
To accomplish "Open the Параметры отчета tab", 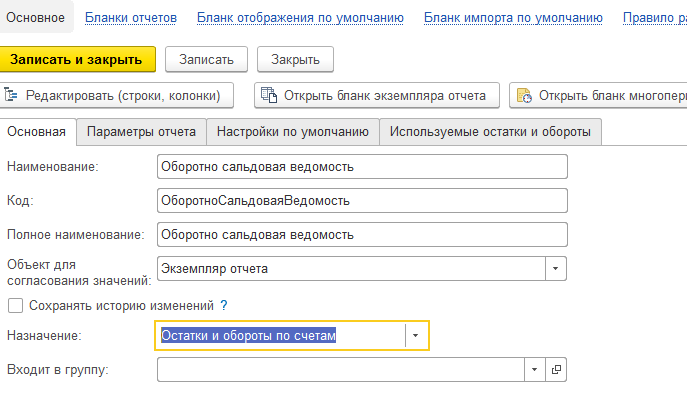I will (141, 131).
